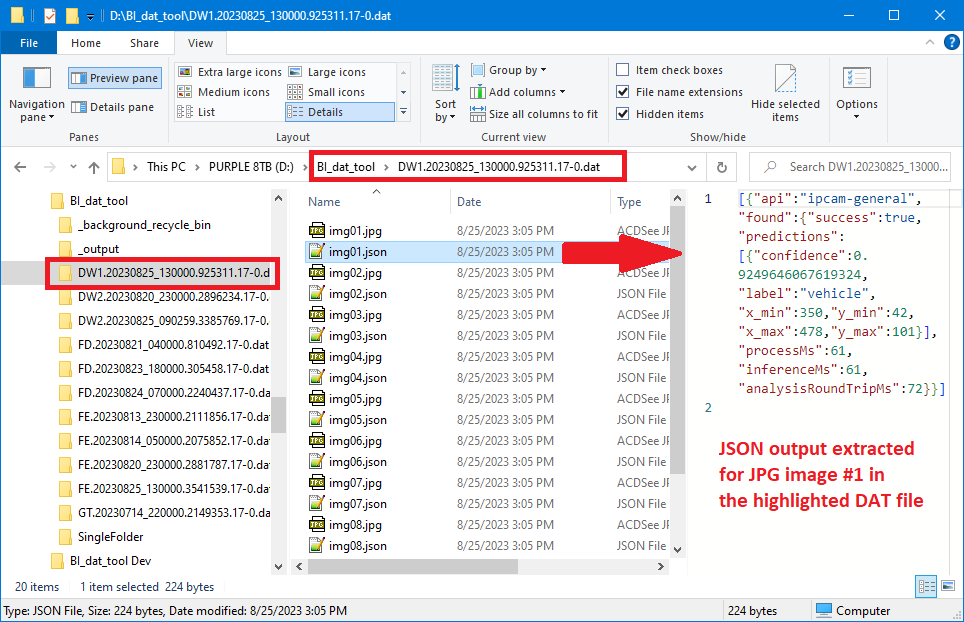The height and width of the screenshot is (622, 964).
Task: Open the File menu
Action: point(29,43)
